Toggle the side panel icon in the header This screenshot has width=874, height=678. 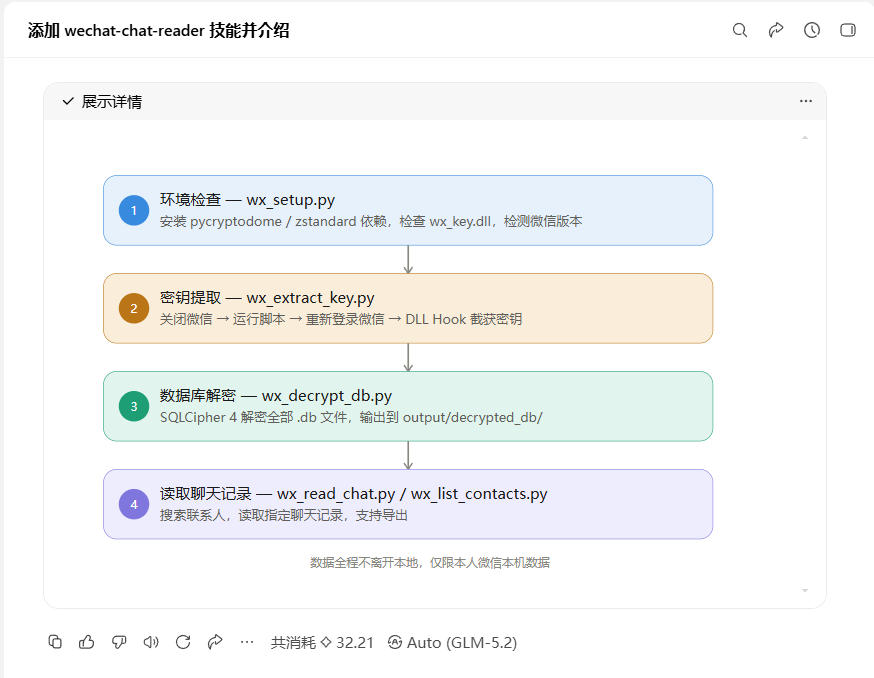tap(848, 30)
